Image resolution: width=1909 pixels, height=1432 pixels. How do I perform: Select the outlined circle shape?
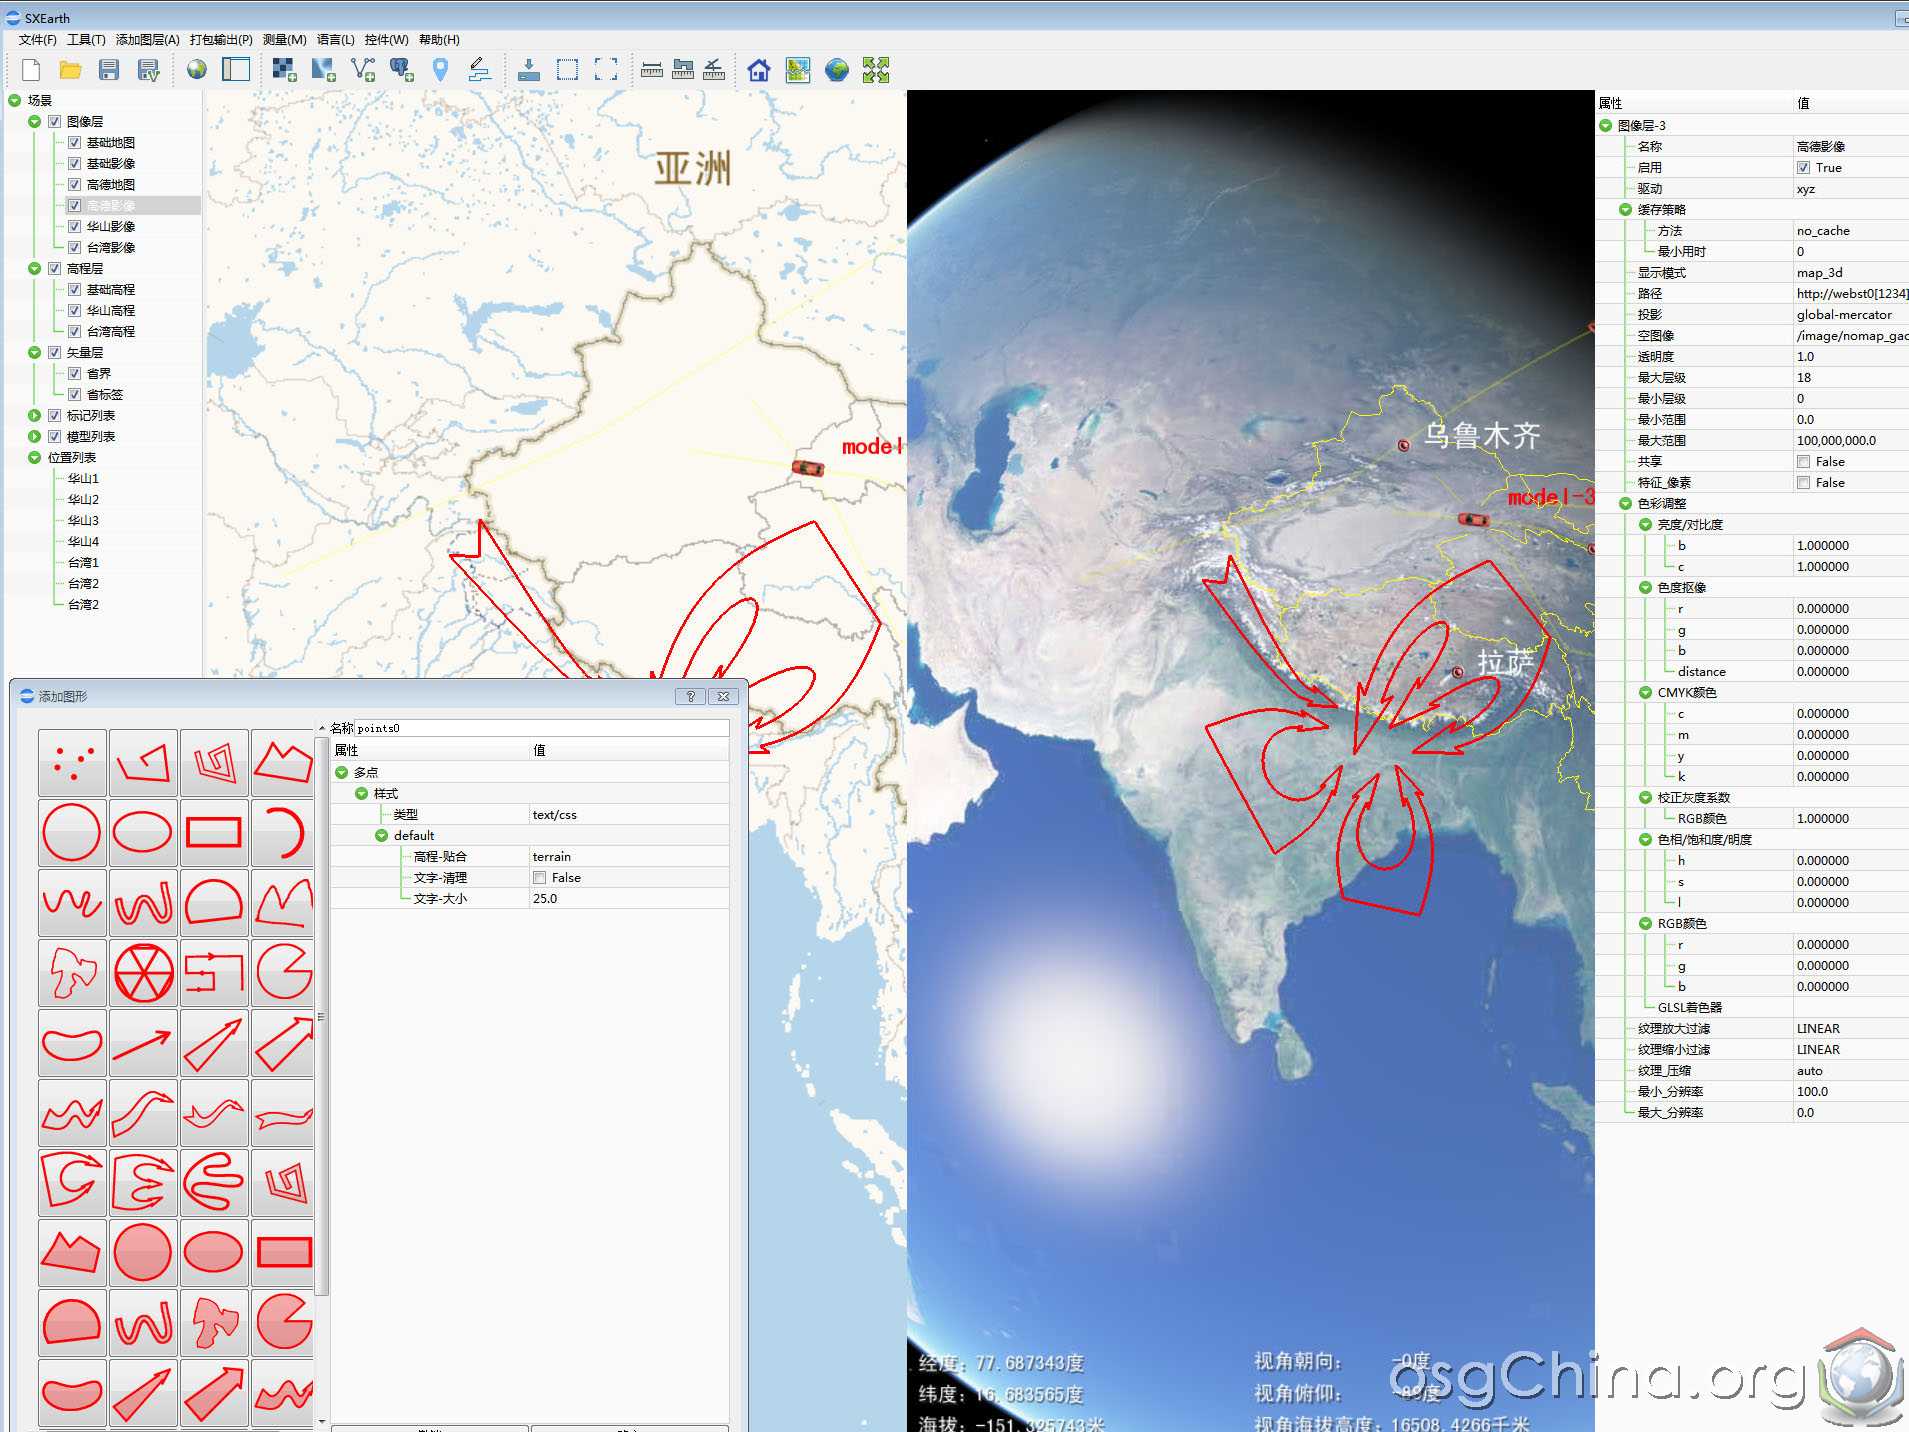pos(72,832)
